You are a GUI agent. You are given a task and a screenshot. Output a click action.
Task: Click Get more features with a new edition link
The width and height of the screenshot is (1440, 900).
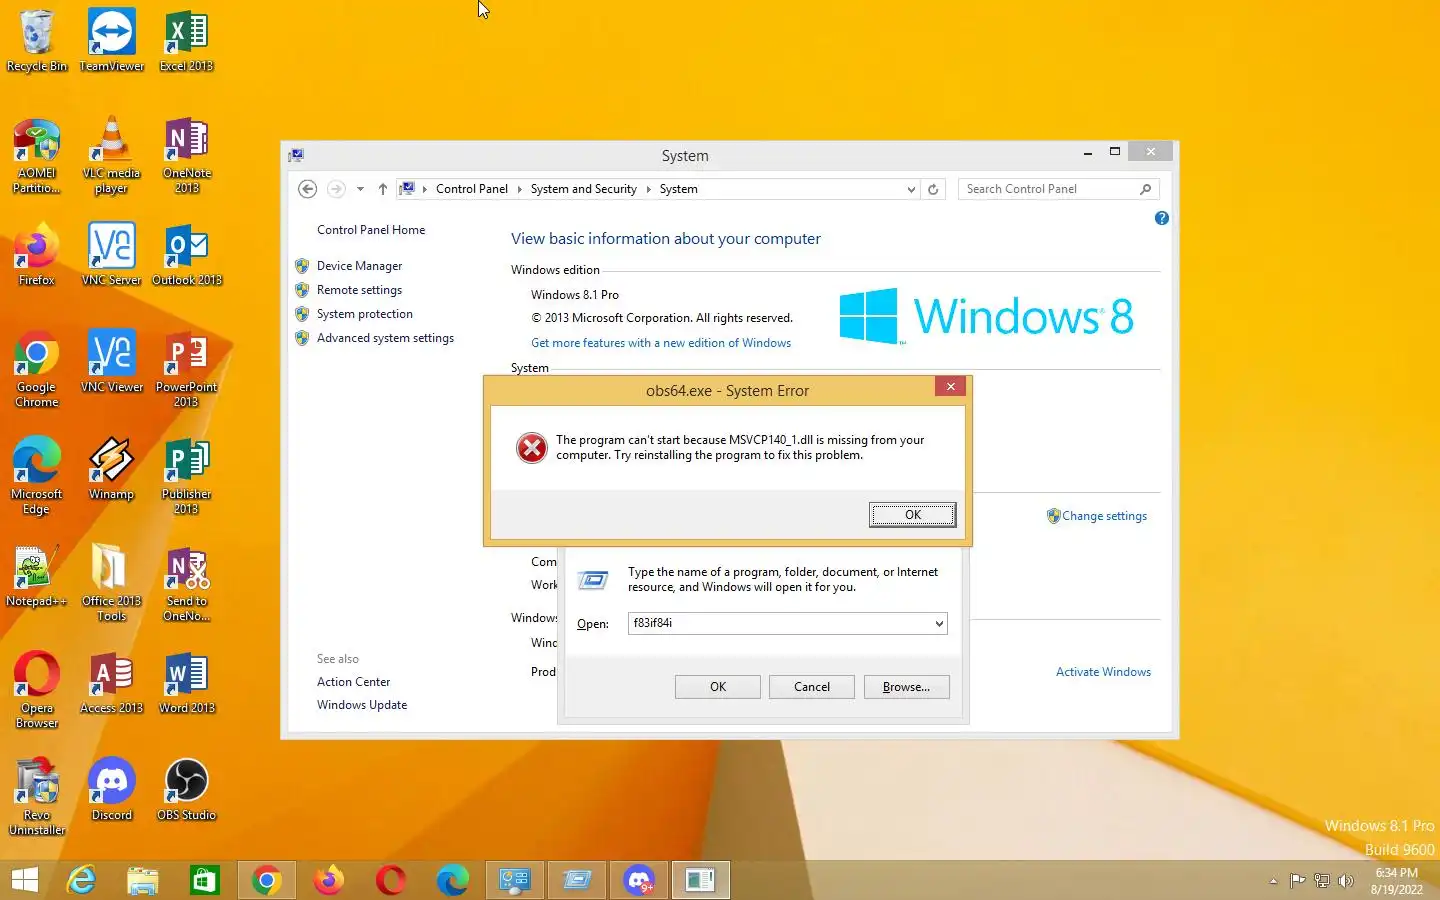click(661, 343)
